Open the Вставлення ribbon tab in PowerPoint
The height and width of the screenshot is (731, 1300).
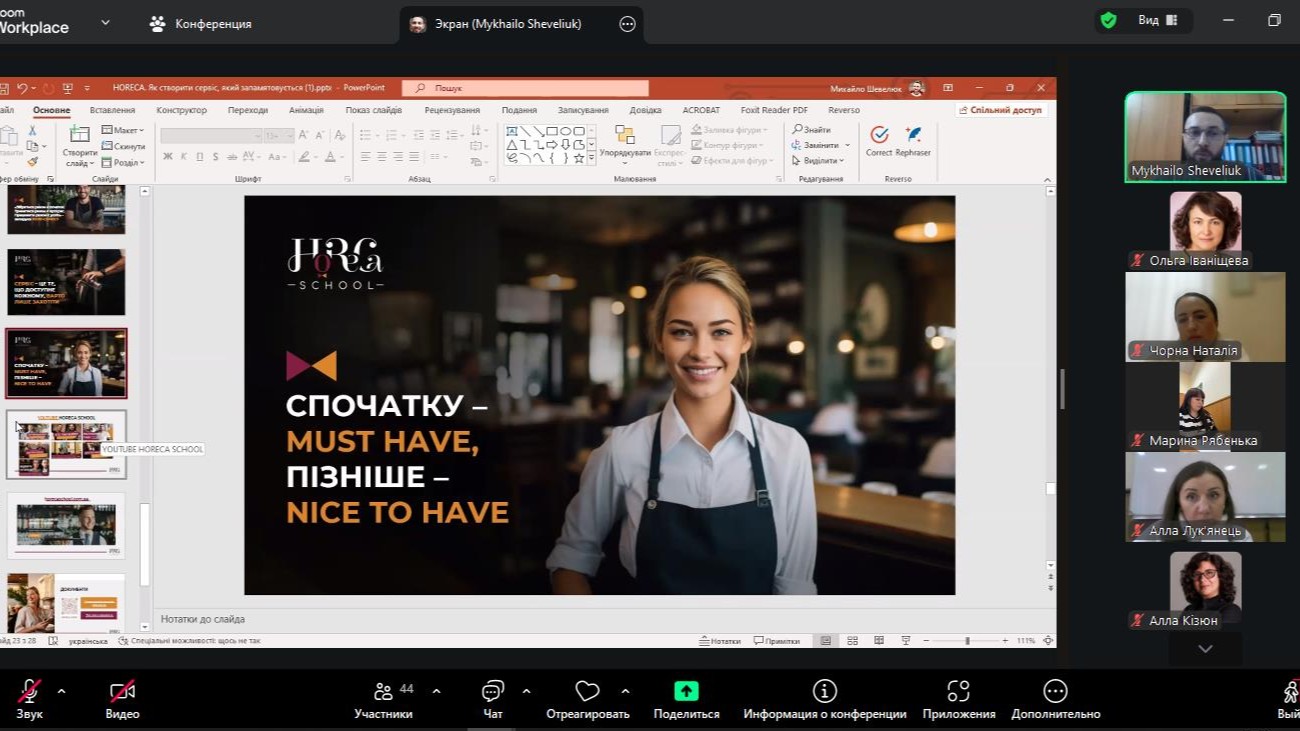(112, 110)
